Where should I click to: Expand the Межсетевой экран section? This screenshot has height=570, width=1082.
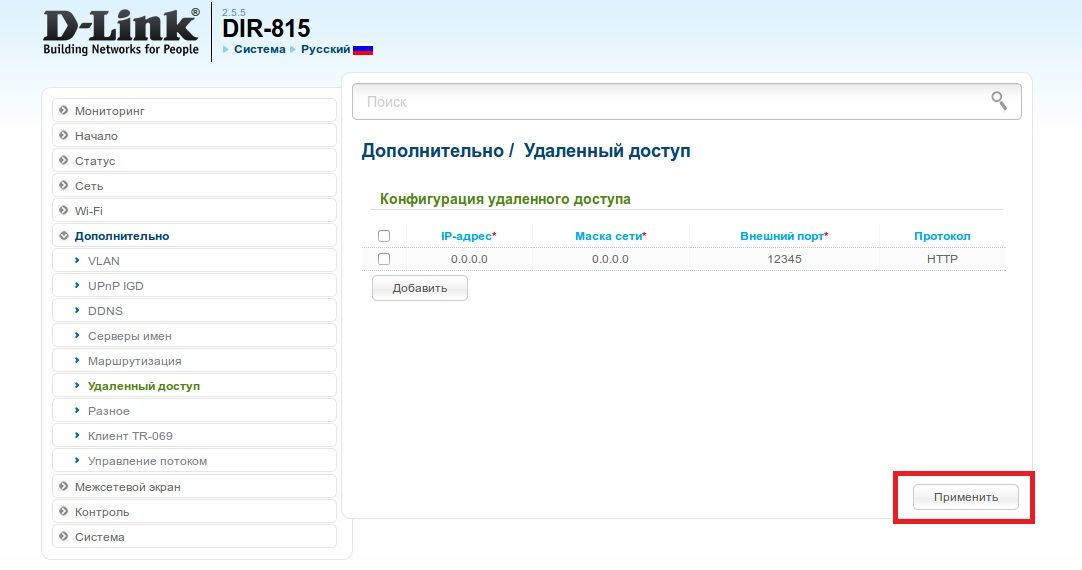click(127, 487)
